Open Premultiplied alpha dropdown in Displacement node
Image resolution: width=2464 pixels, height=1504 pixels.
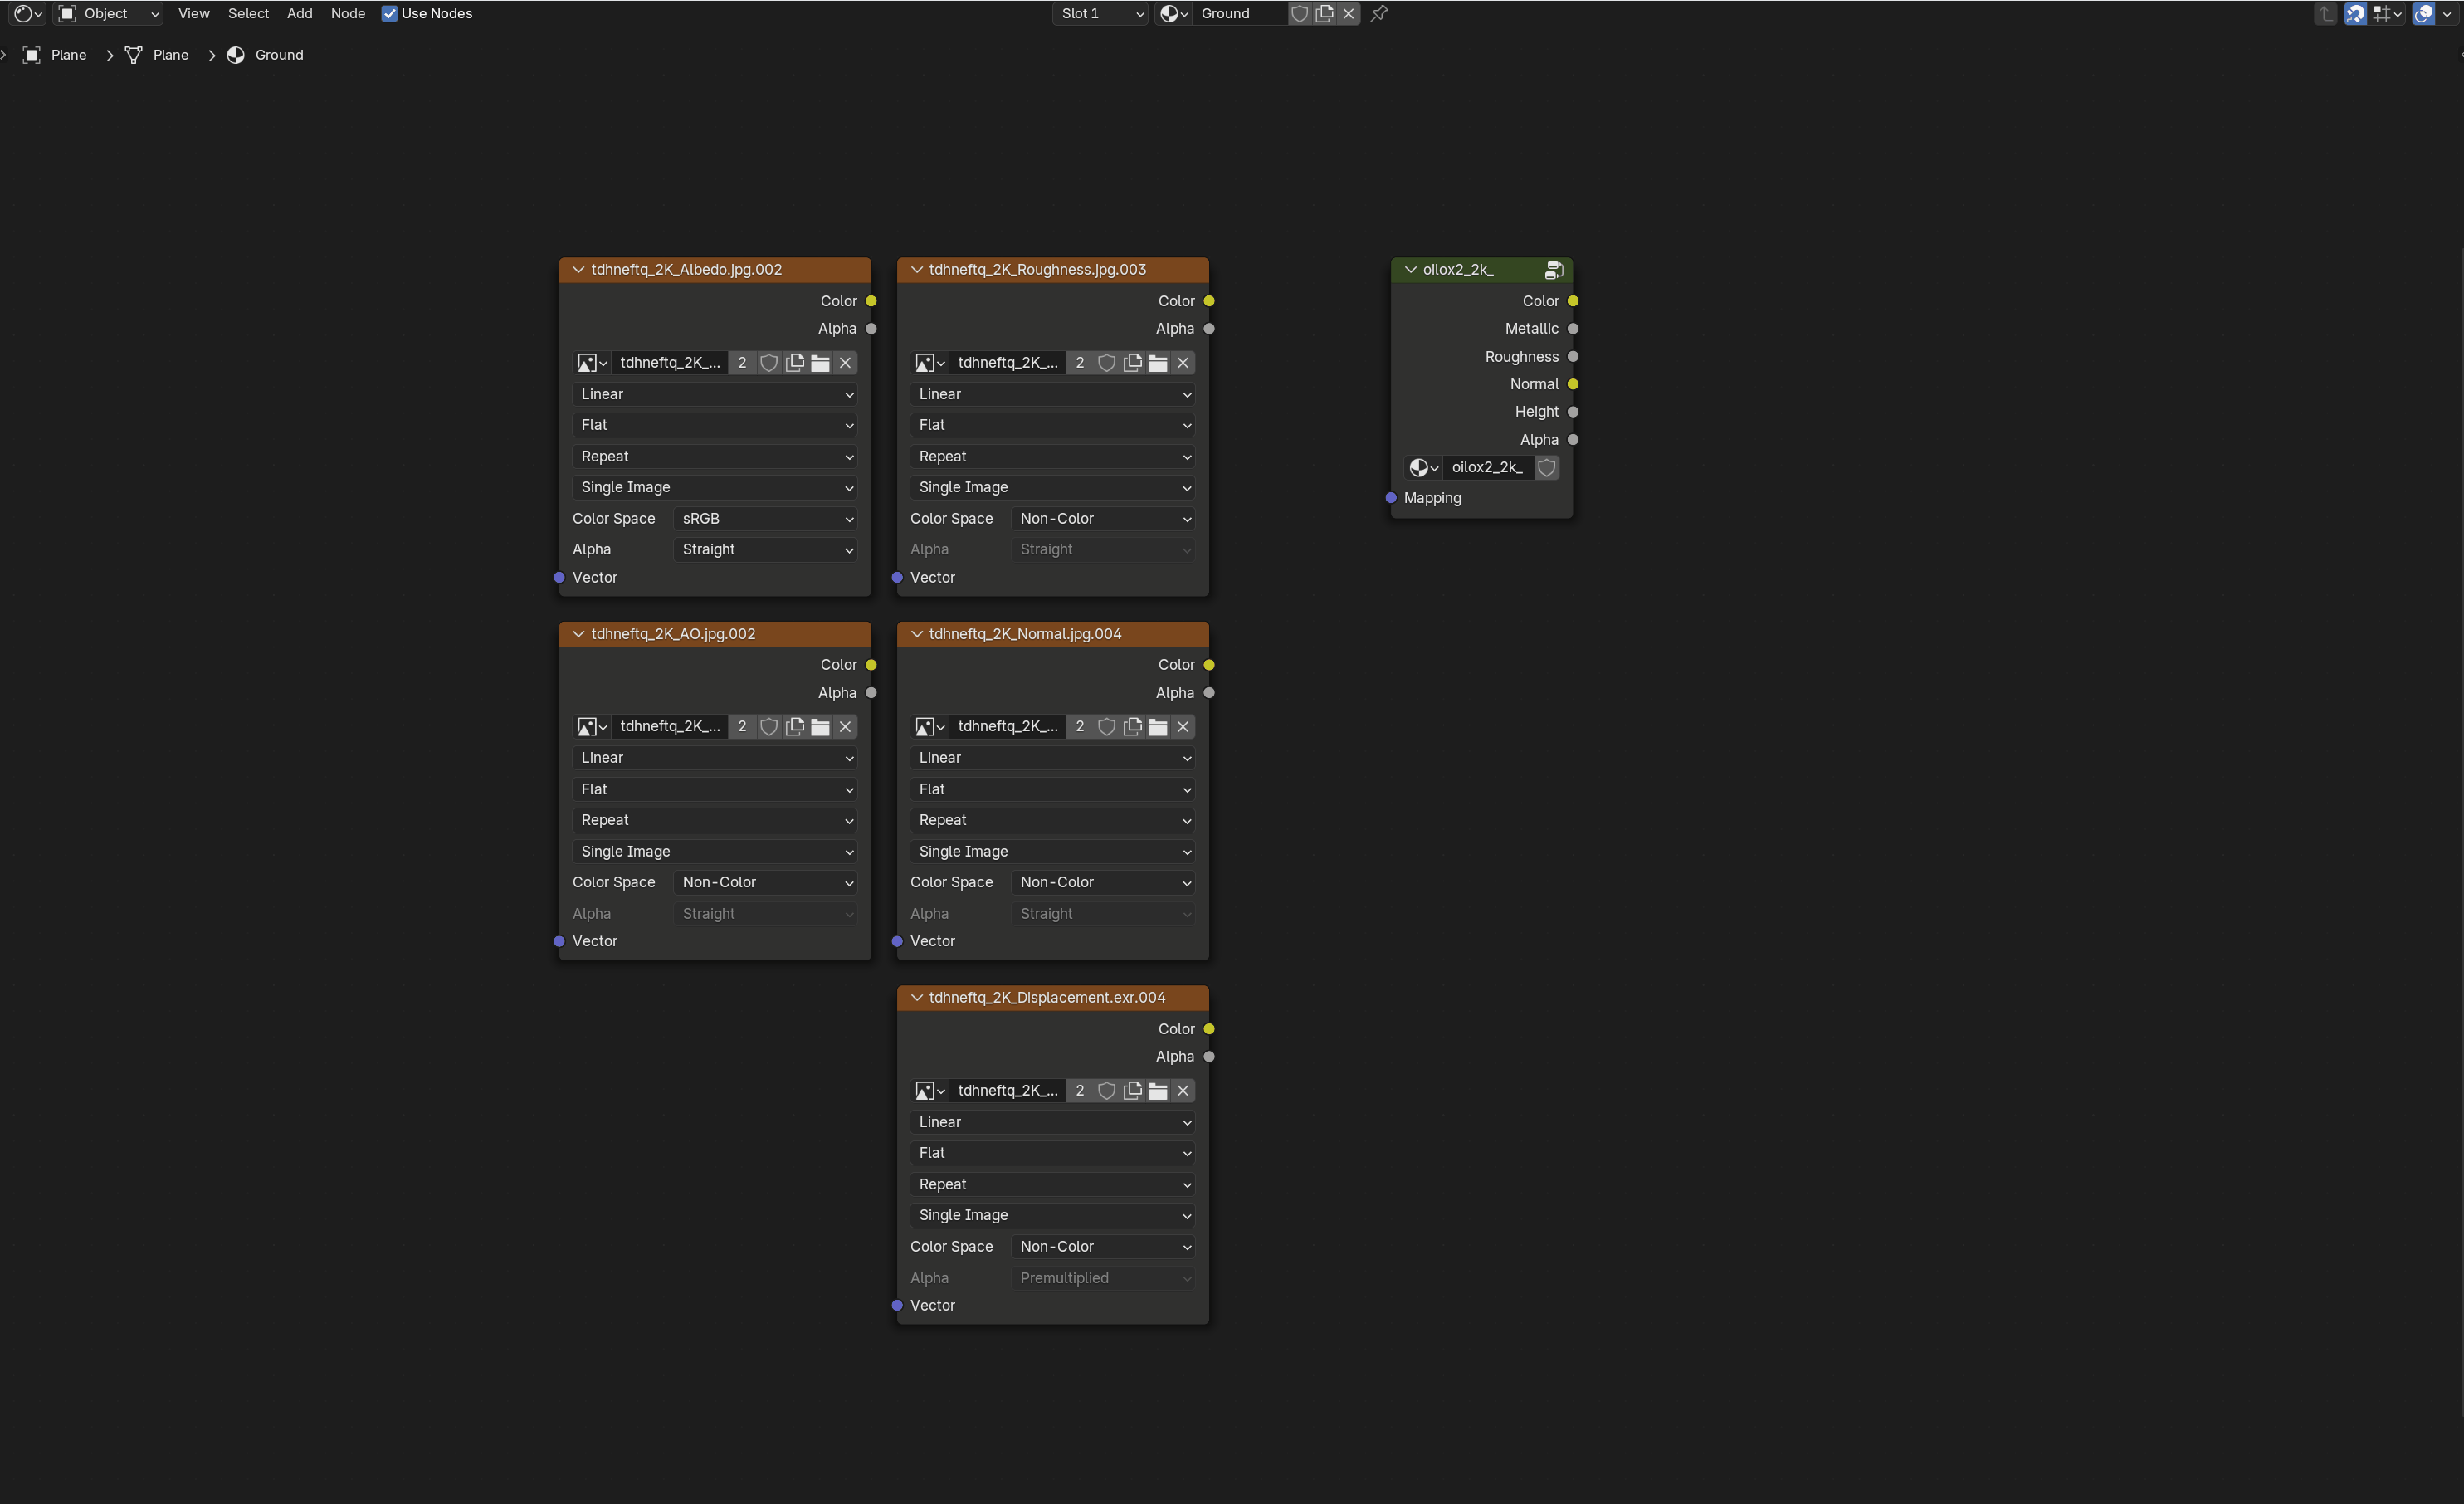pos(1103,1278)
